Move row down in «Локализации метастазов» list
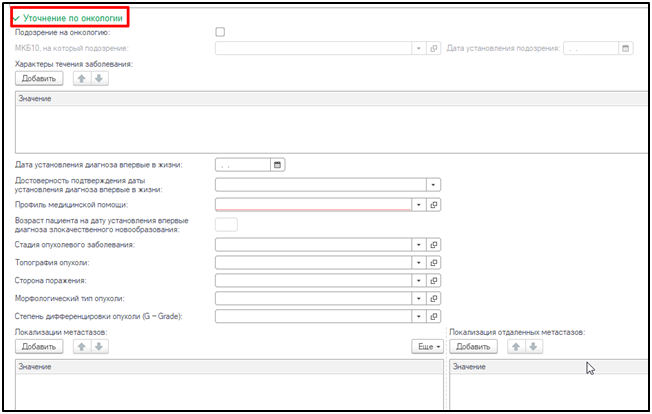This screenshot has height=414, width=652. [x=99, y=347]
